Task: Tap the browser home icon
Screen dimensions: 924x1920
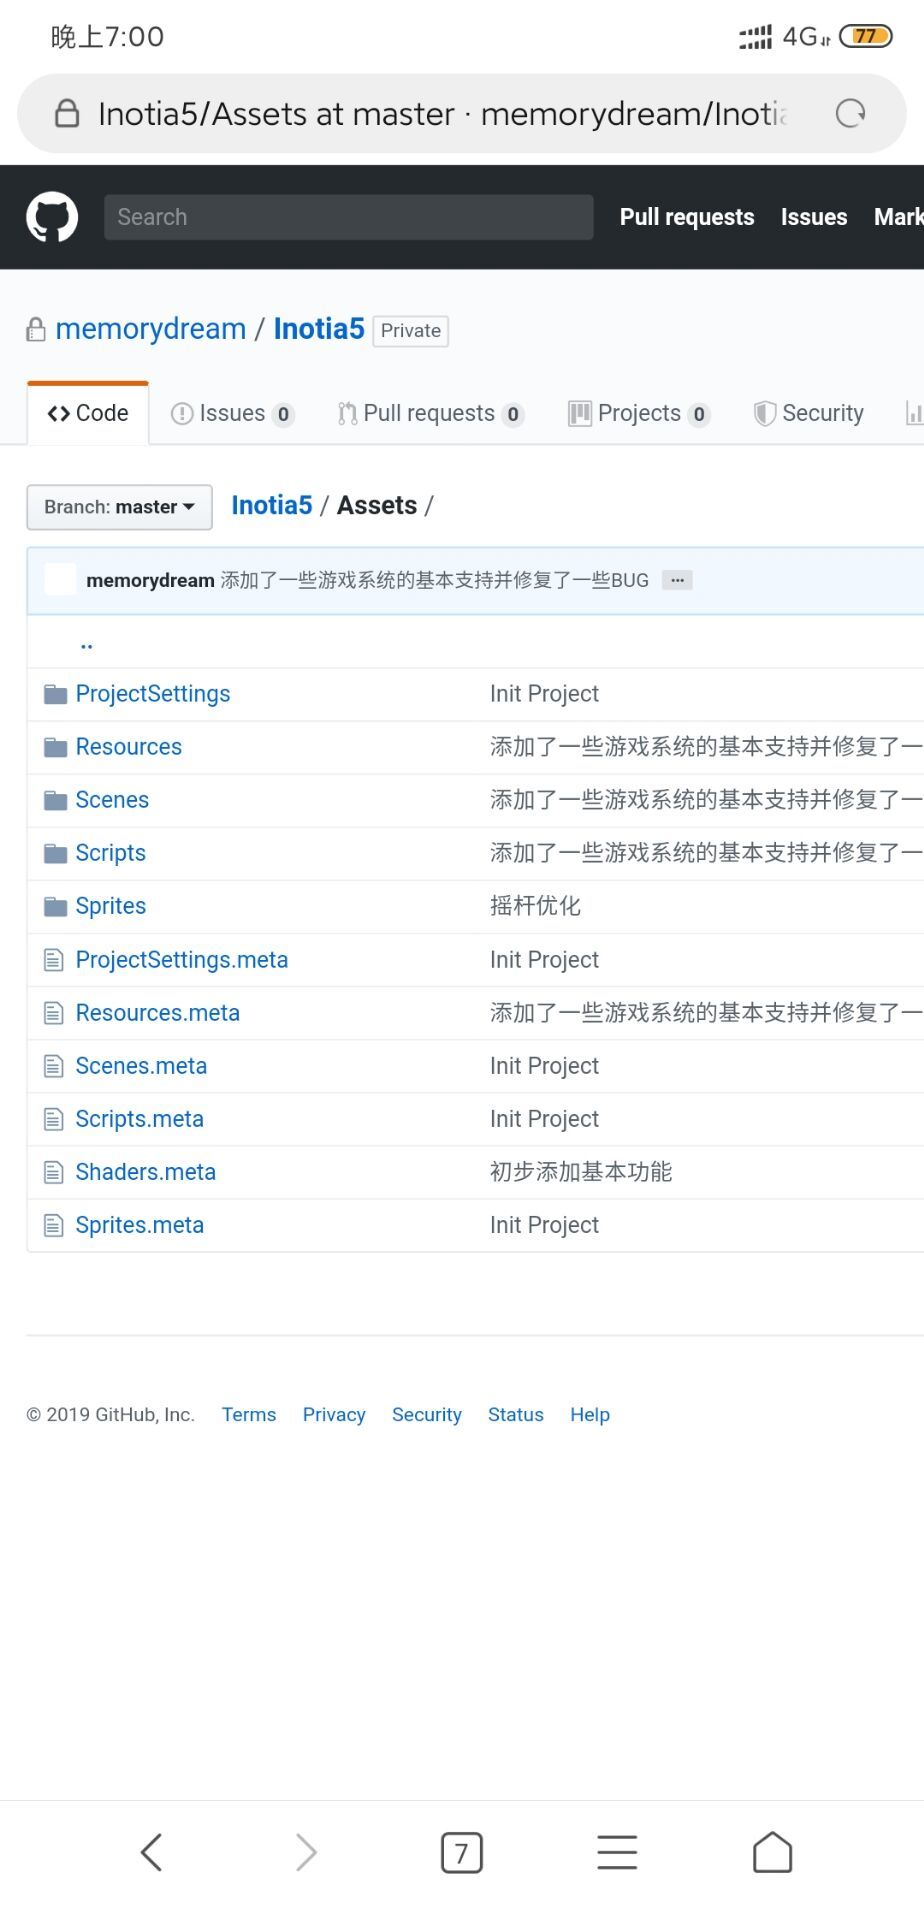Action: click(772, 1852)
